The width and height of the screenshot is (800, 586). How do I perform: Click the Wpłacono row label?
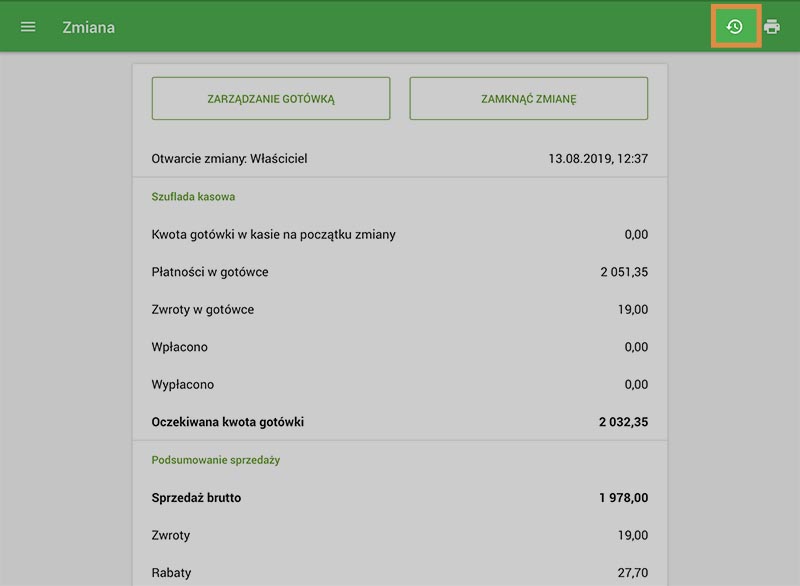pos(179,347)
